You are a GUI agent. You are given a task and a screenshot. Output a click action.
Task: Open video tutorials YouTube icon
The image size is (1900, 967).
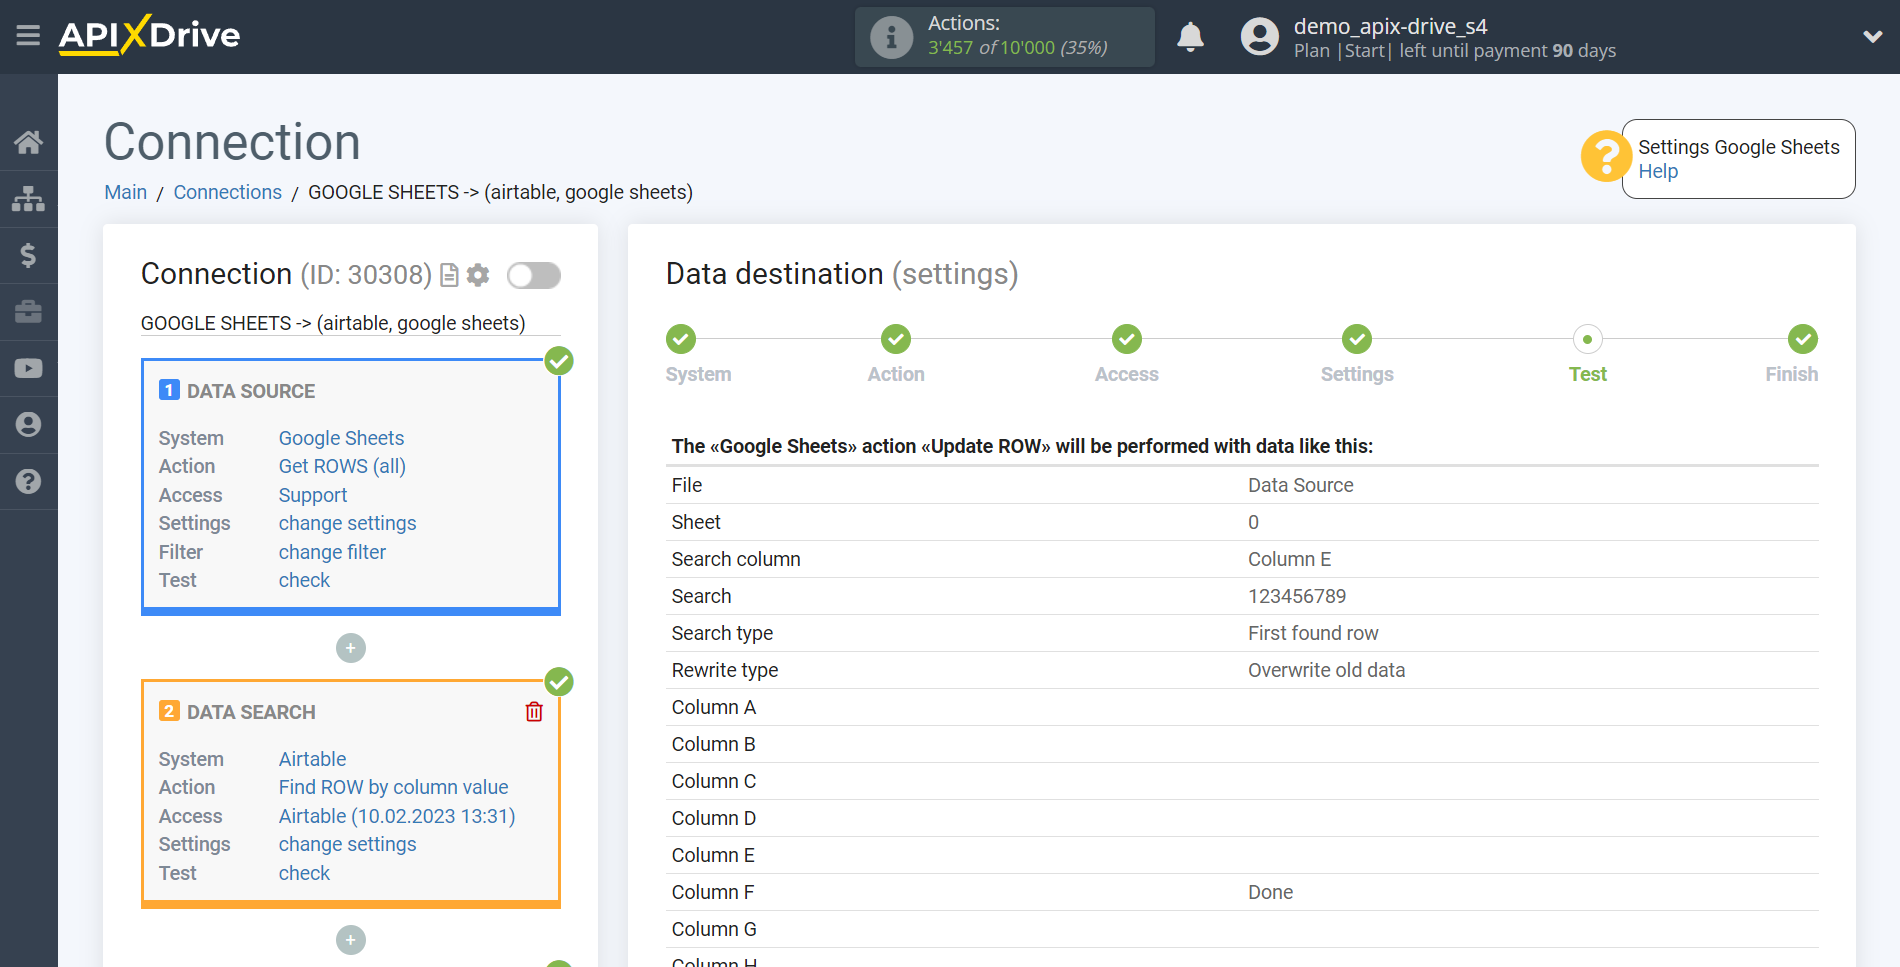28,368
